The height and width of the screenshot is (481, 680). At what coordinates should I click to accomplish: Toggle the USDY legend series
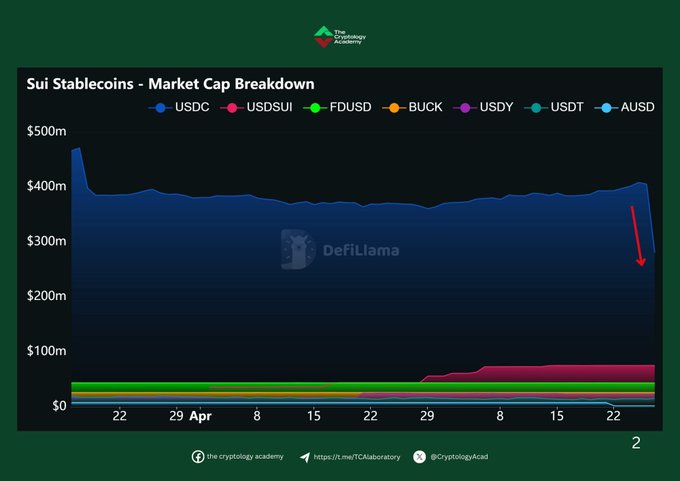tap(483, 107)
